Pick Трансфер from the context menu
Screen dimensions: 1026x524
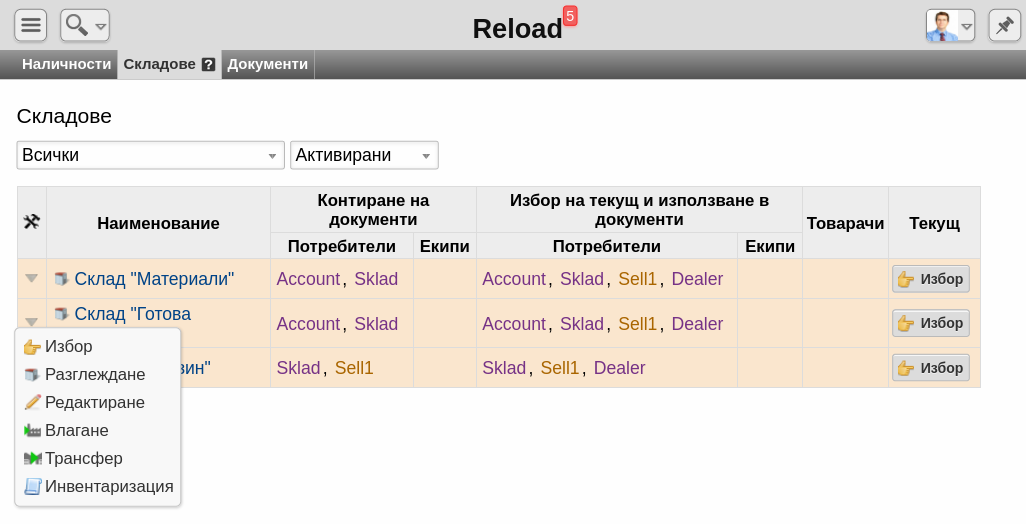(83, 458)
